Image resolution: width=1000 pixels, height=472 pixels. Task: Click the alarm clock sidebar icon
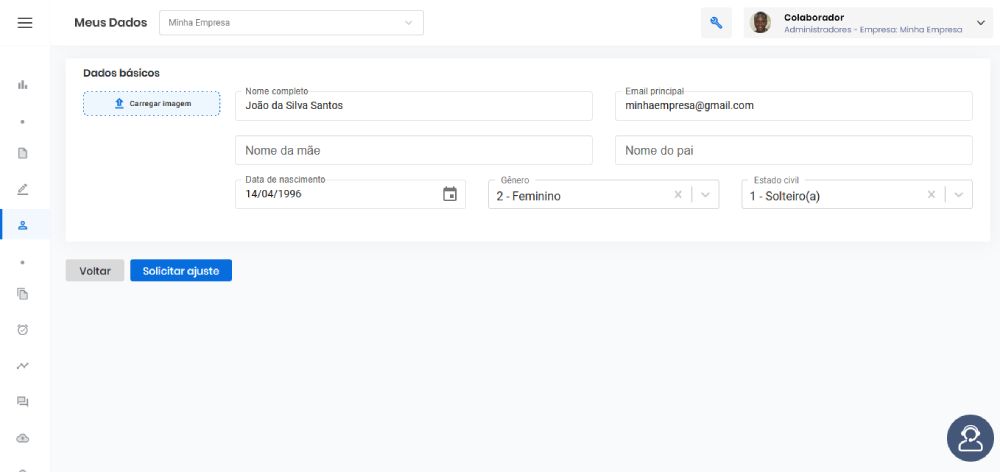(23, 330)
